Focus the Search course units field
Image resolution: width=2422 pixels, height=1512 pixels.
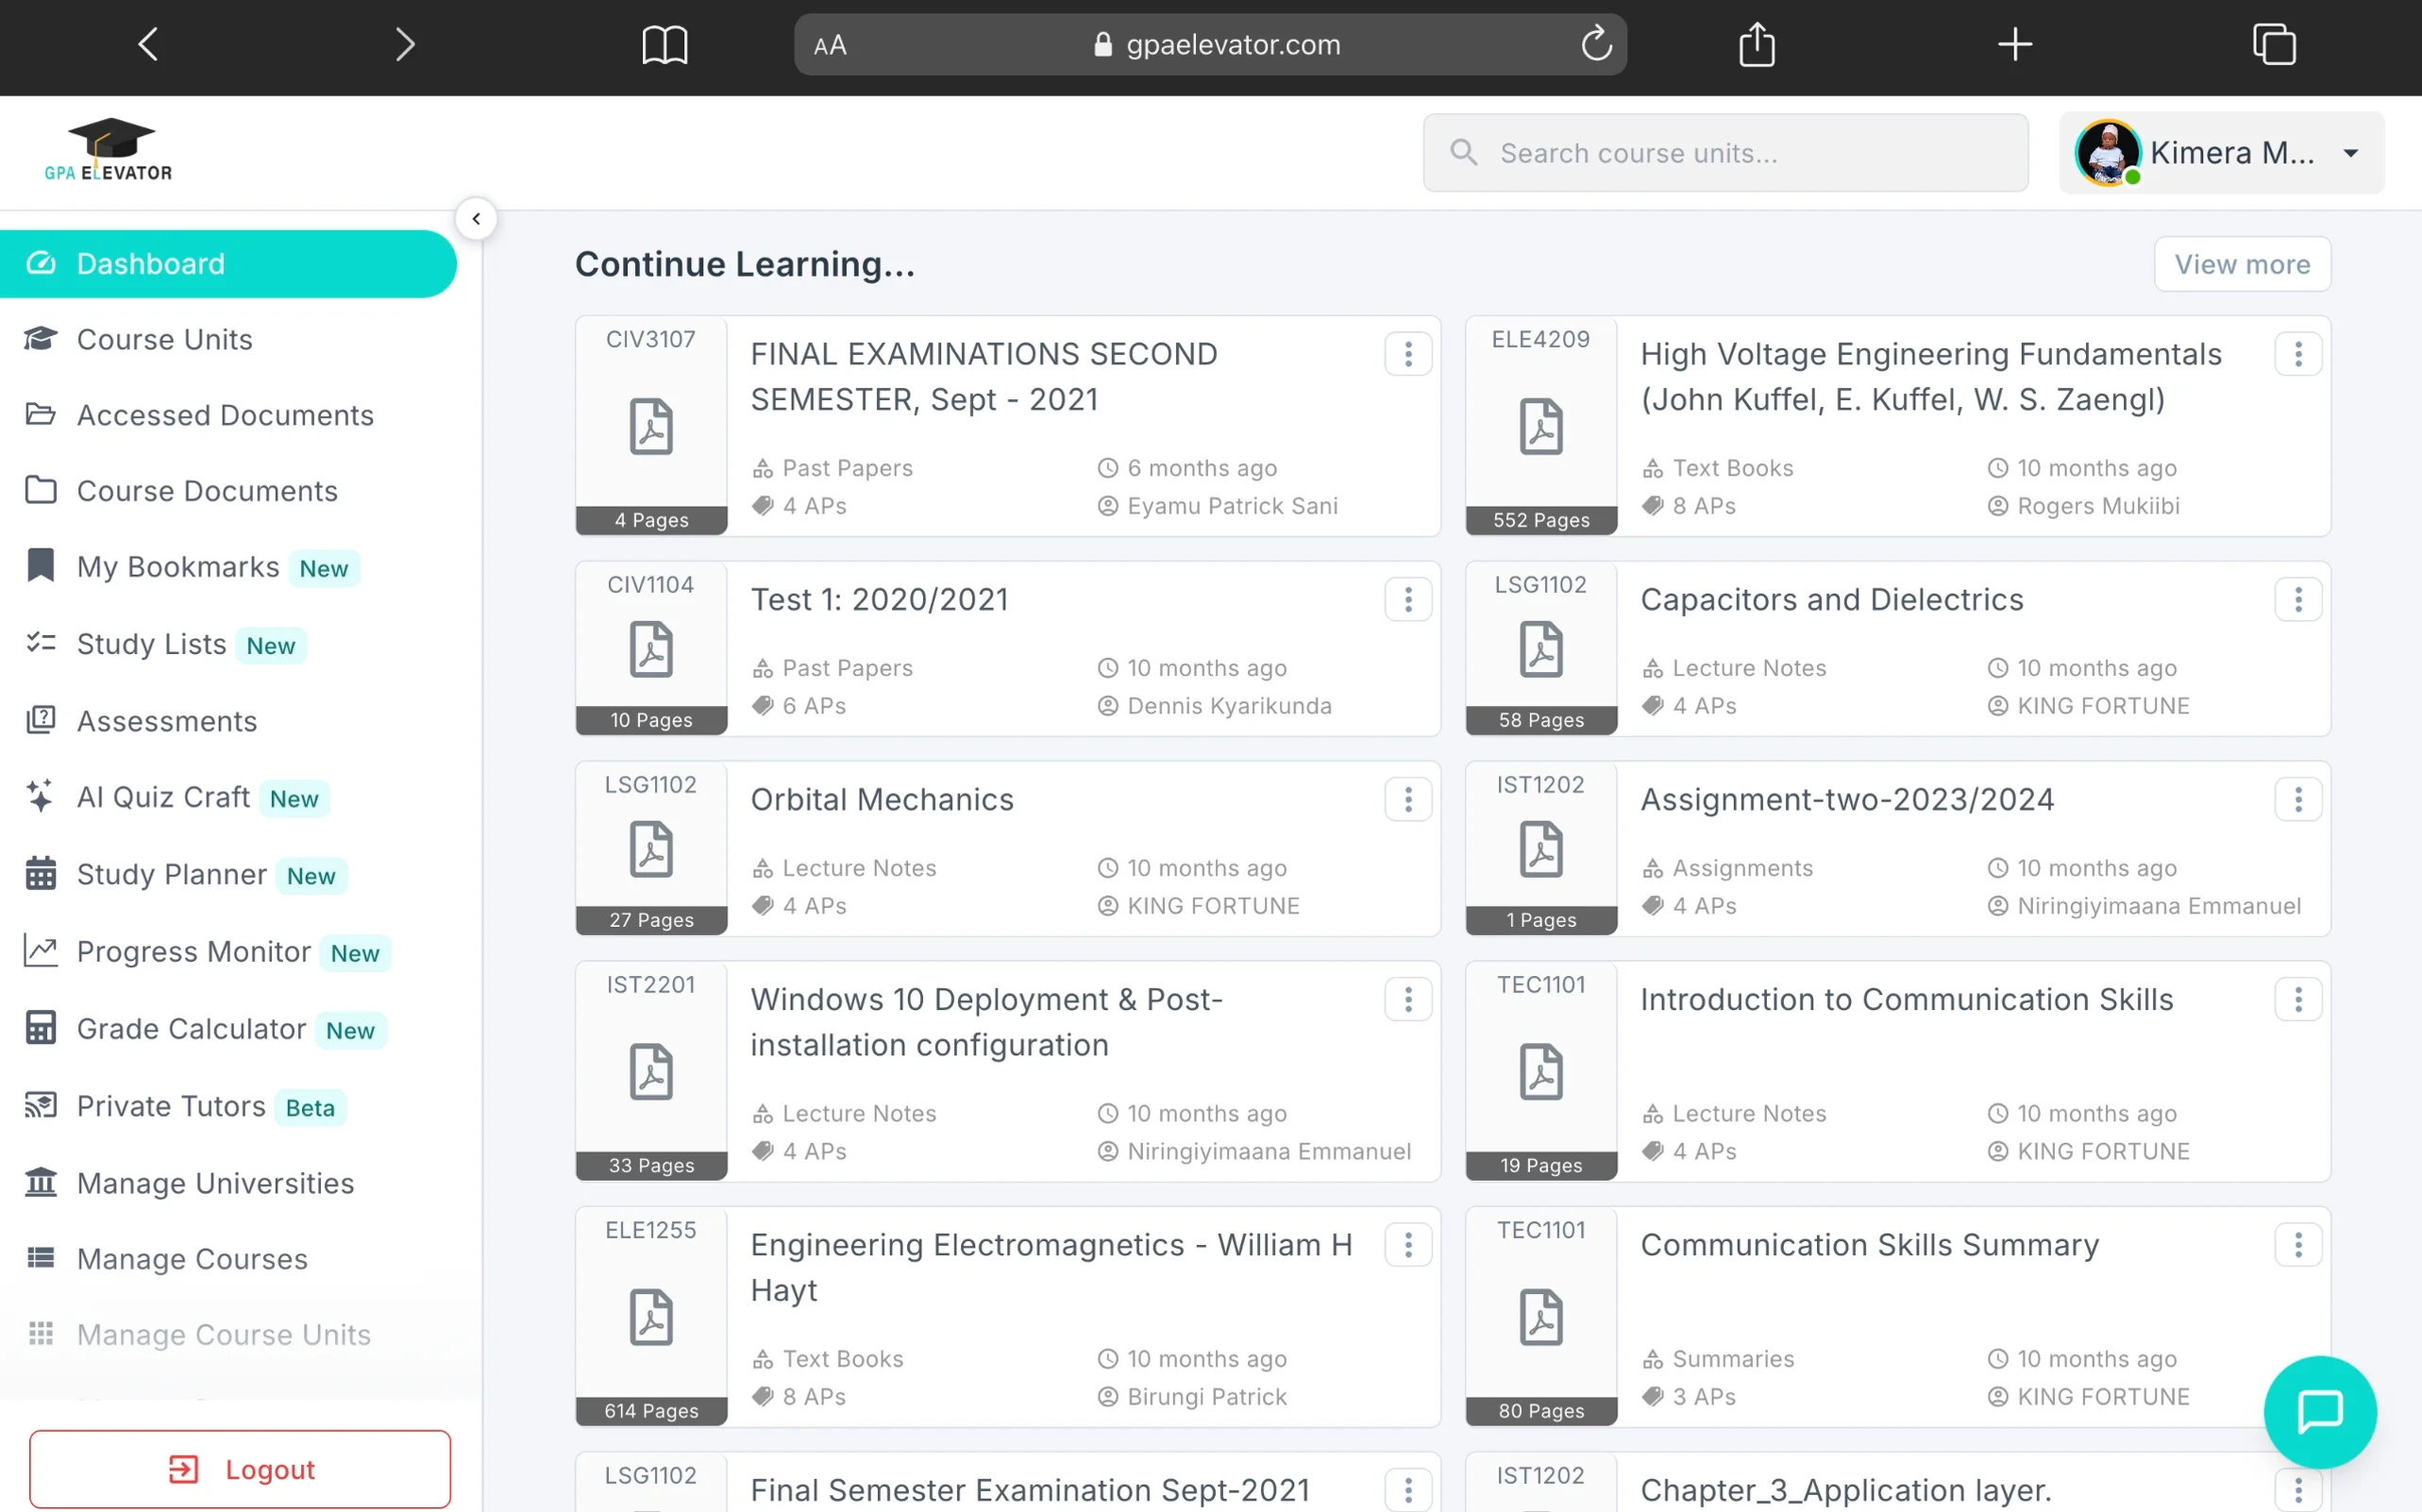[1725, 153]
